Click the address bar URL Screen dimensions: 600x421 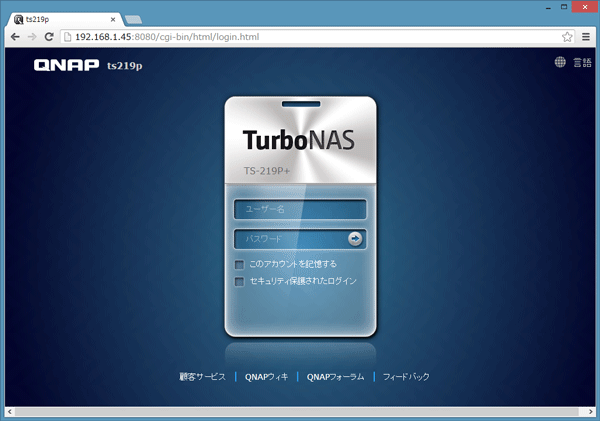[x=167, y=37]
